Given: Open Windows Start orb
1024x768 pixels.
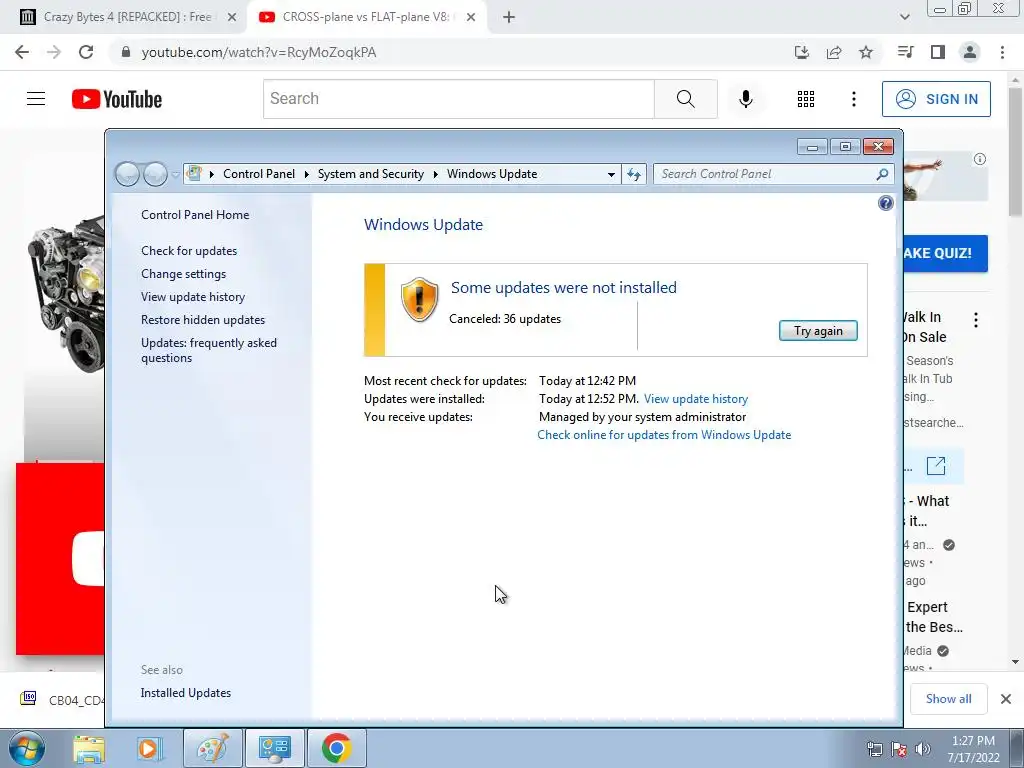Looking at the screenshot, I should click(x=26, y=748).
